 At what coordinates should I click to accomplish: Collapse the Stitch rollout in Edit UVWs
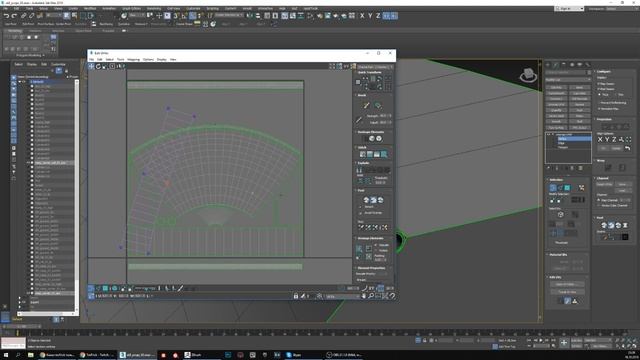(x=362, y=147)
